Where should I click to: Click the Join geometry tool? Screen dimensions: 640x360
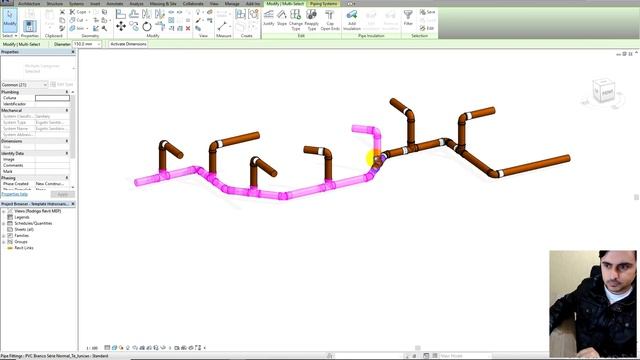tap(78, 28)
